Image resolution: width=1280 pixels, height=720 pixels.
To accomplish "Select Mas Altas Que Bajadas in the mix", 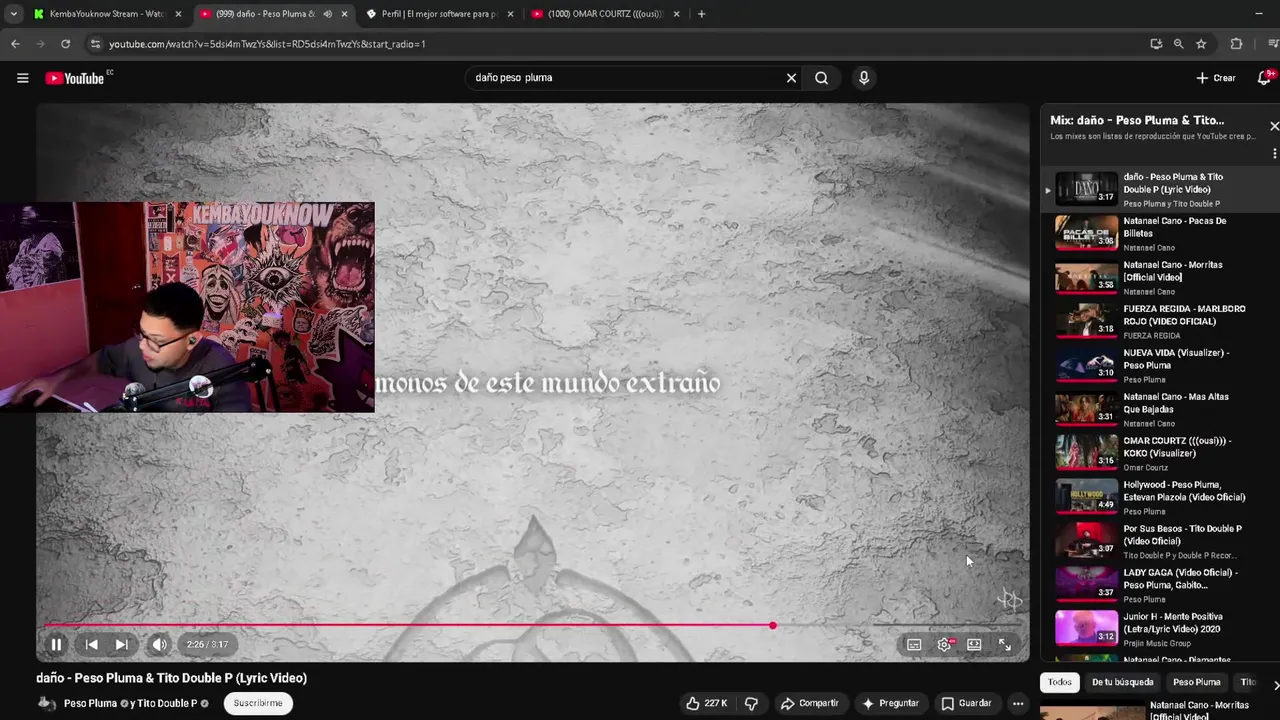I will (1160, 410).
